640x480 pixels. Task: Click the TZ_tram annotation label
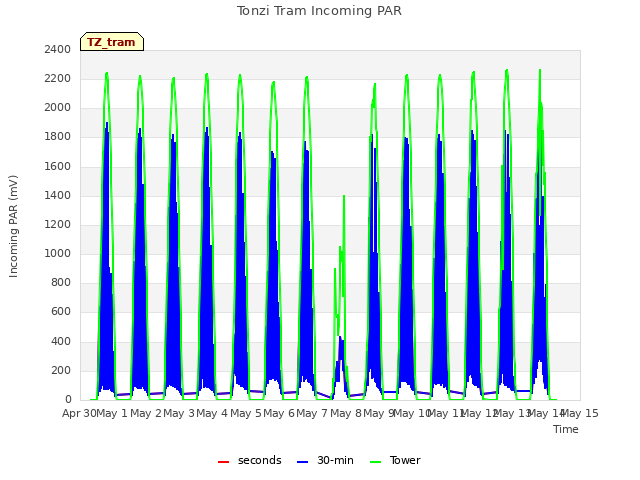(112, 42)
